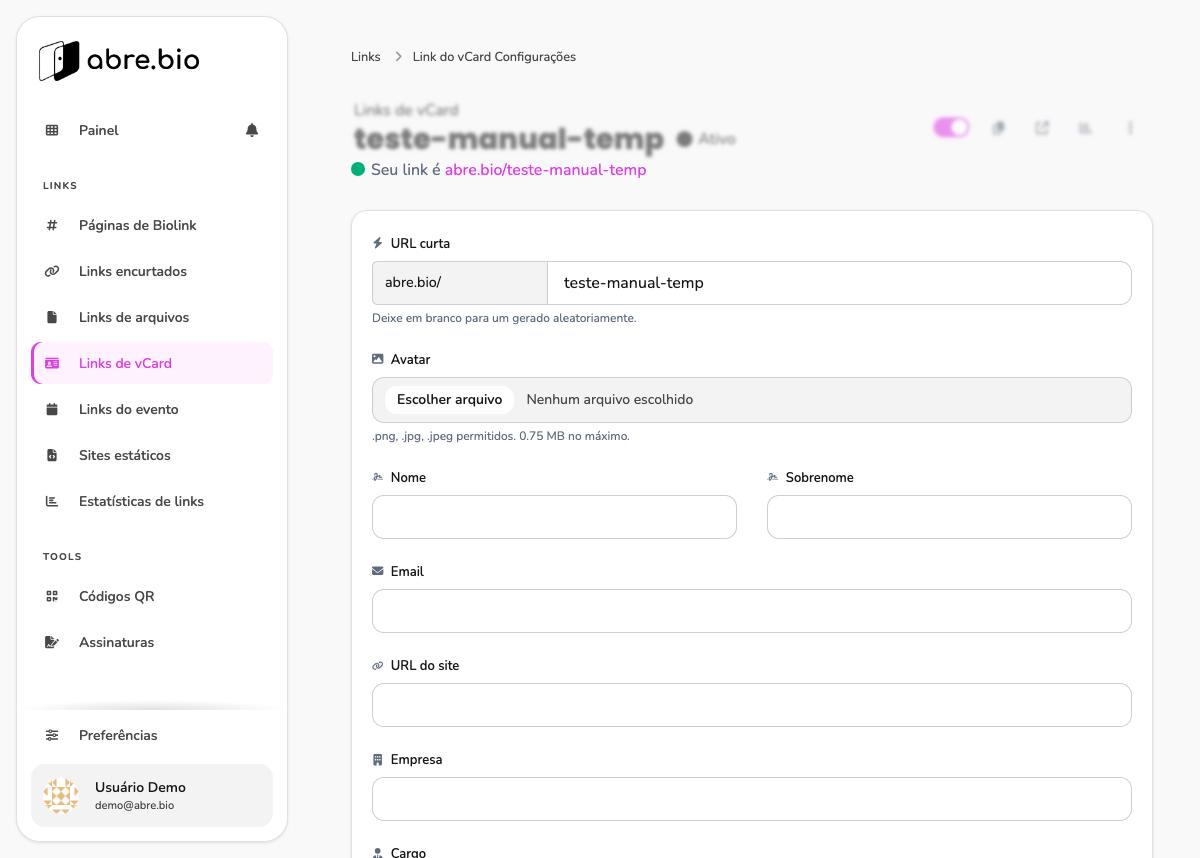Click the 'Link do vCard Configurações' breadcrumb text
This screenshot has height=858, width=1200.
coord(494,57)
